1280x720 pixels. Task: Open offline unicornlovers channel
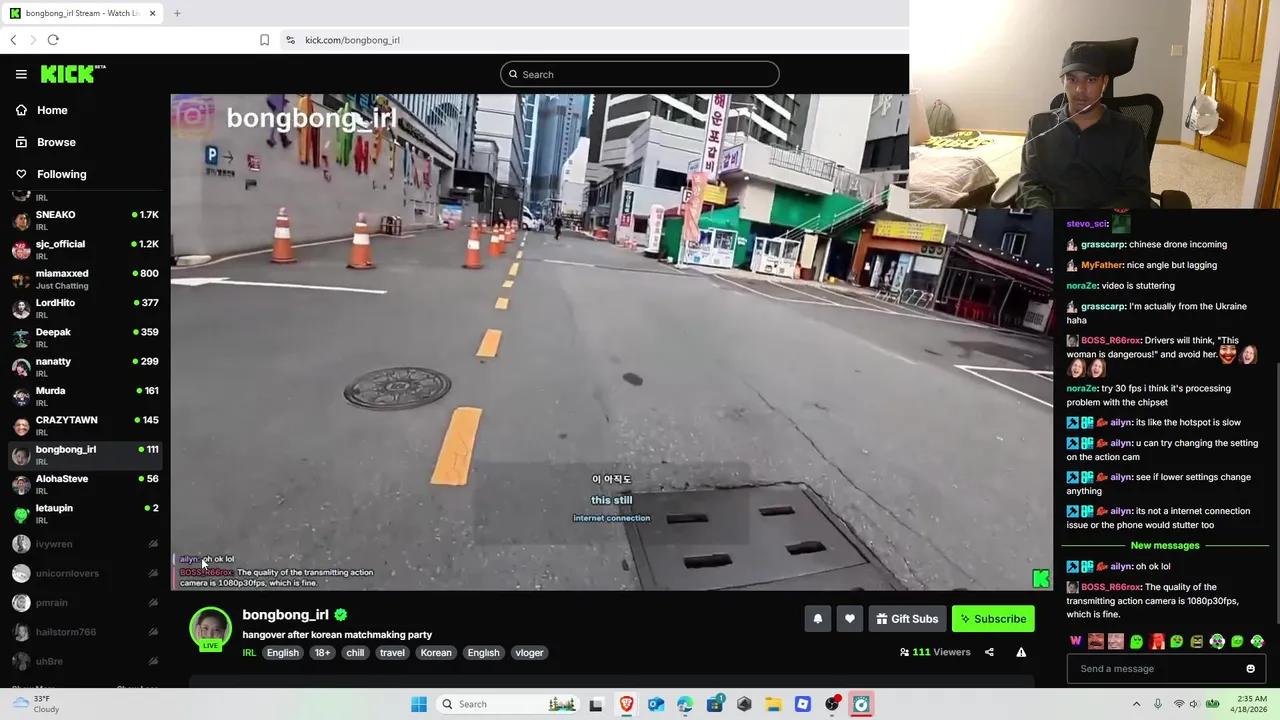(85, 573)
